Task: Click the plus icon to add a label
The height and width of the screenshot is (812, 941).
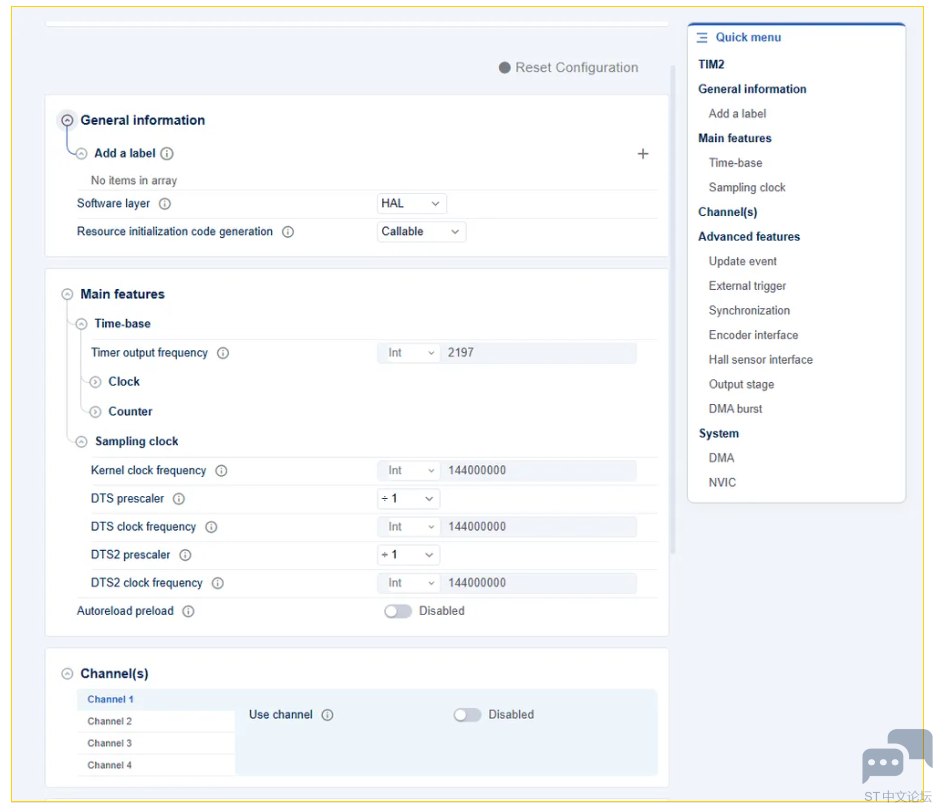Action: [x=643, y=154]
